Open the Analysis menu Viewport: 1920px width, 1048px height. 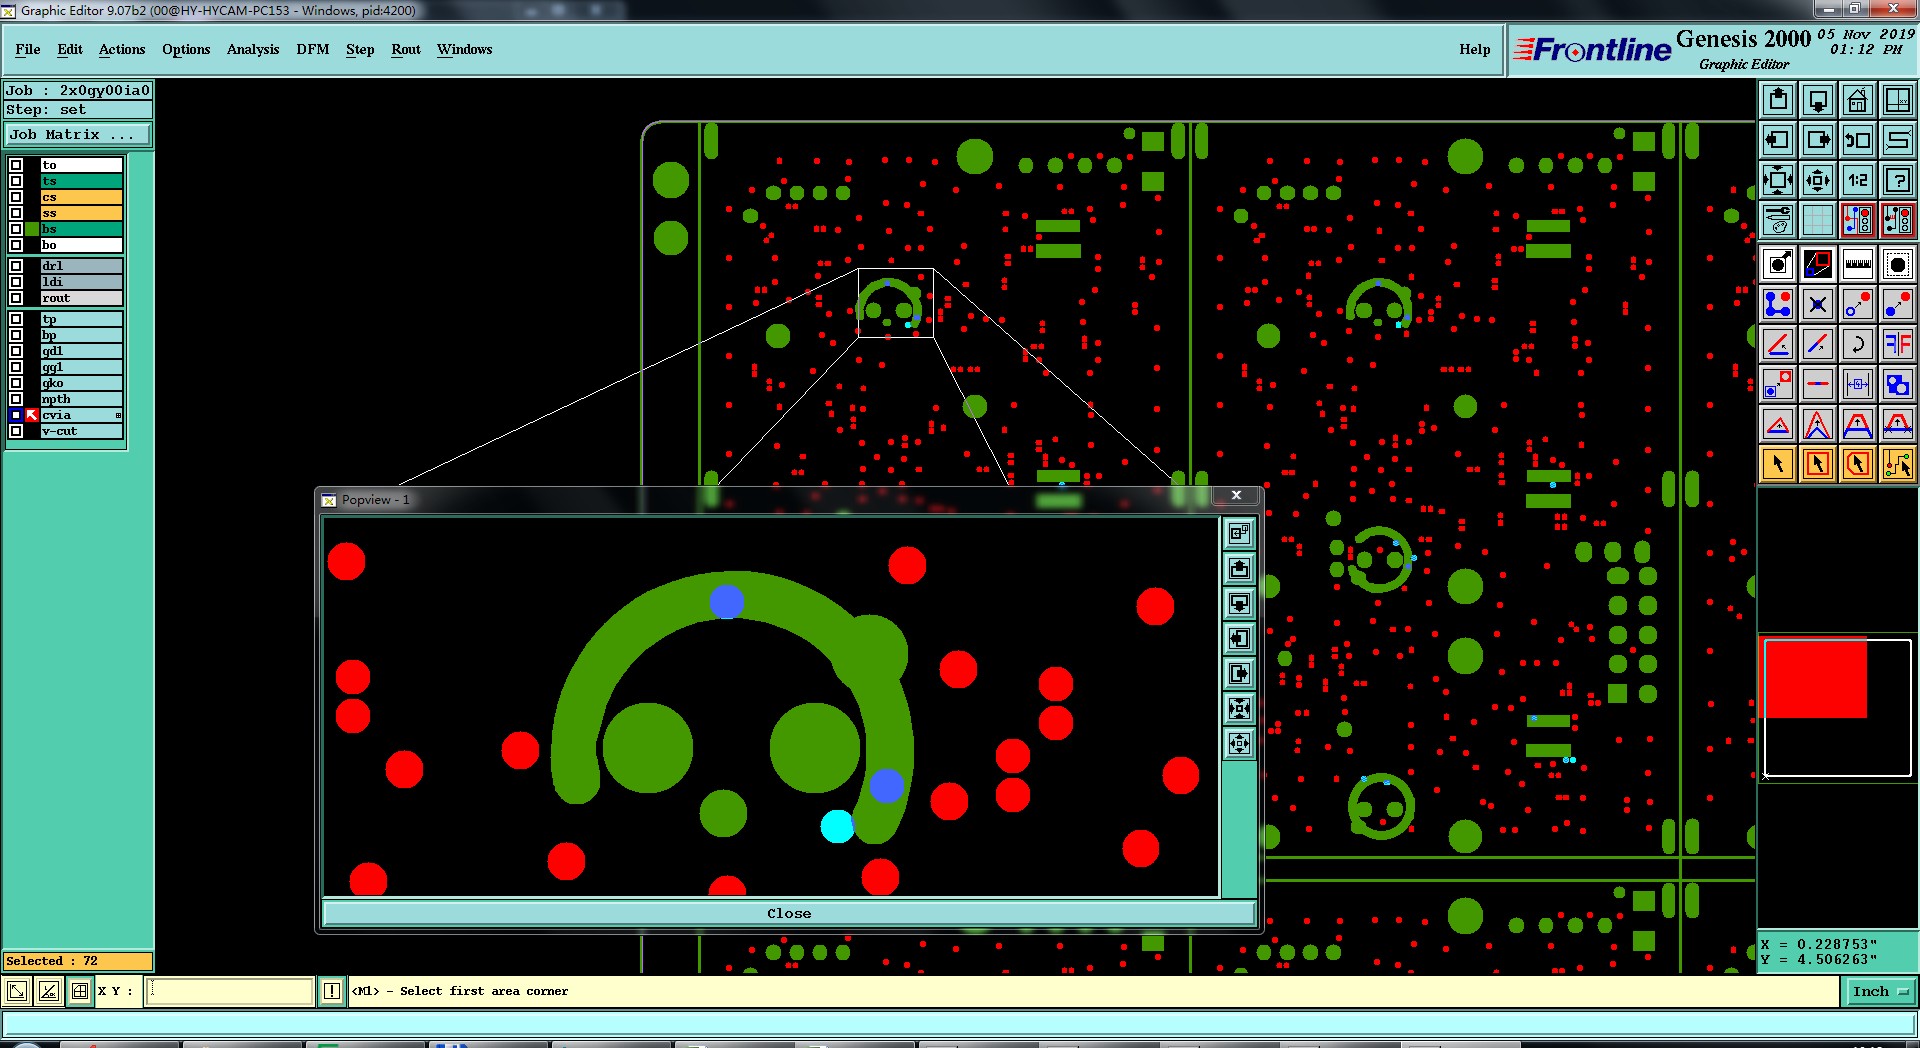[253, 49]
